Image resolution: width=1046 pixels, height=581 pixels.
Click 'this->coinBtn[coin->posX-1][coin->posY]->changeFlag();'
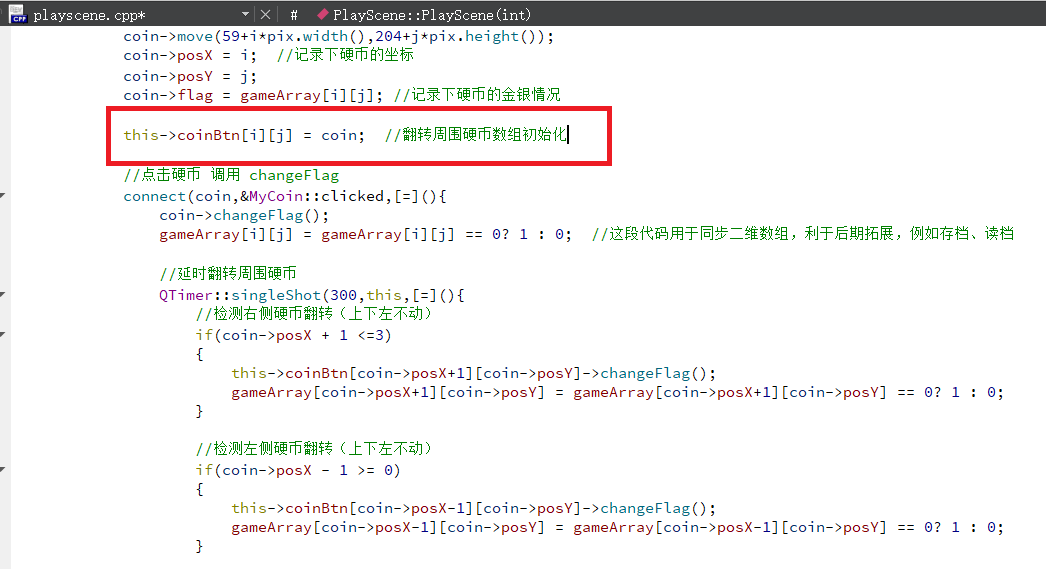pyautogui.click(x=474, y=508)
